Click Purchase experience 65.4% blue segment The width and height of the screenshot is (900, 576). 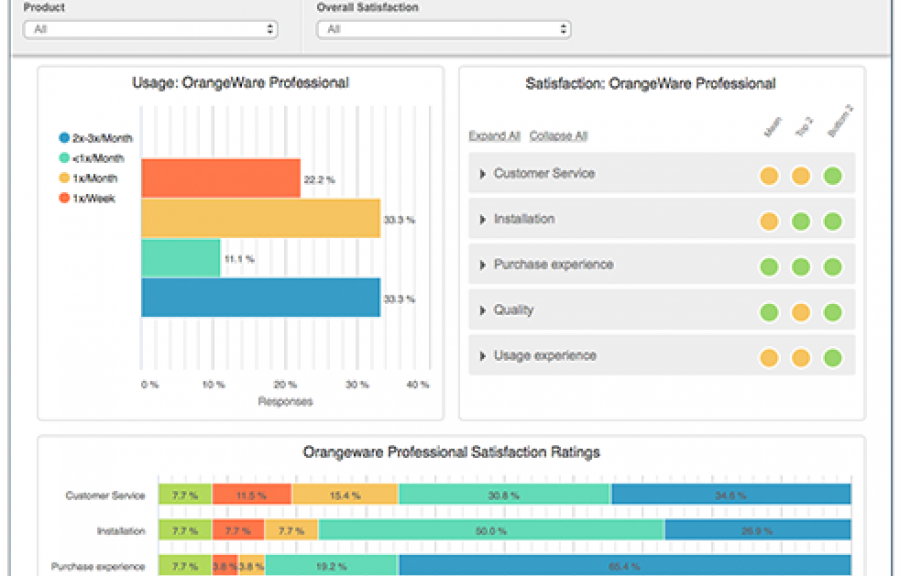(x=625, y=566)
